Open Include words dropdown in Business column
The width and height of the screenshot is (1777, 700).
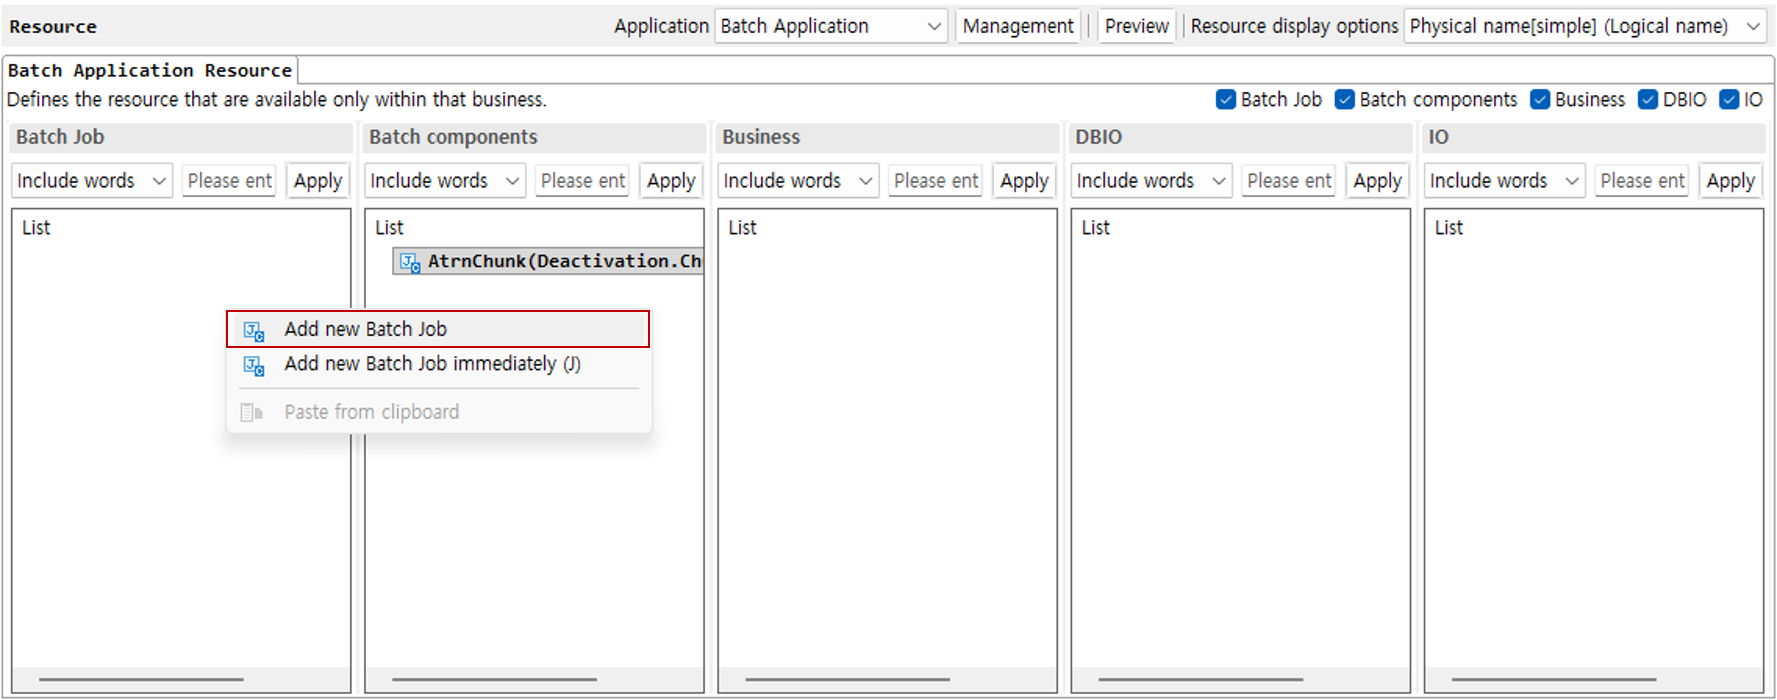798,181
